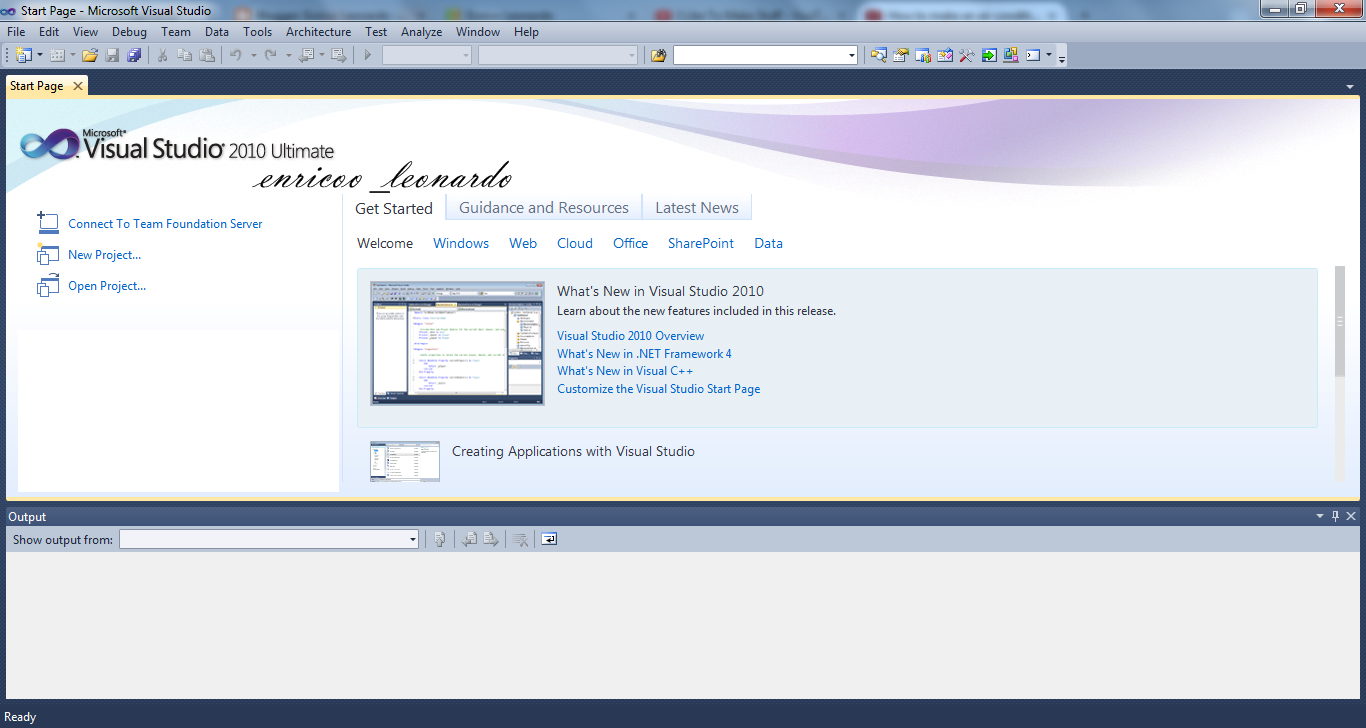
Task: Open a file using the Open File icon
Action: 88,55
